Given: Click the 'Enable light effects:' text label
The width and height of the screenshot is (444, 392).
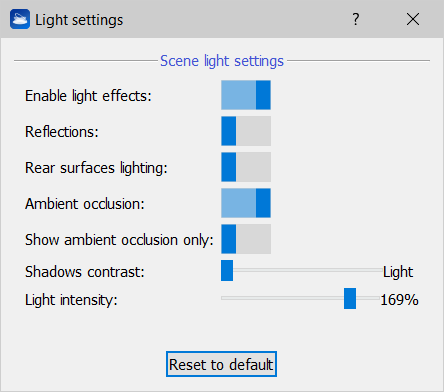Looking at the screenshot, I should point(88,96).
